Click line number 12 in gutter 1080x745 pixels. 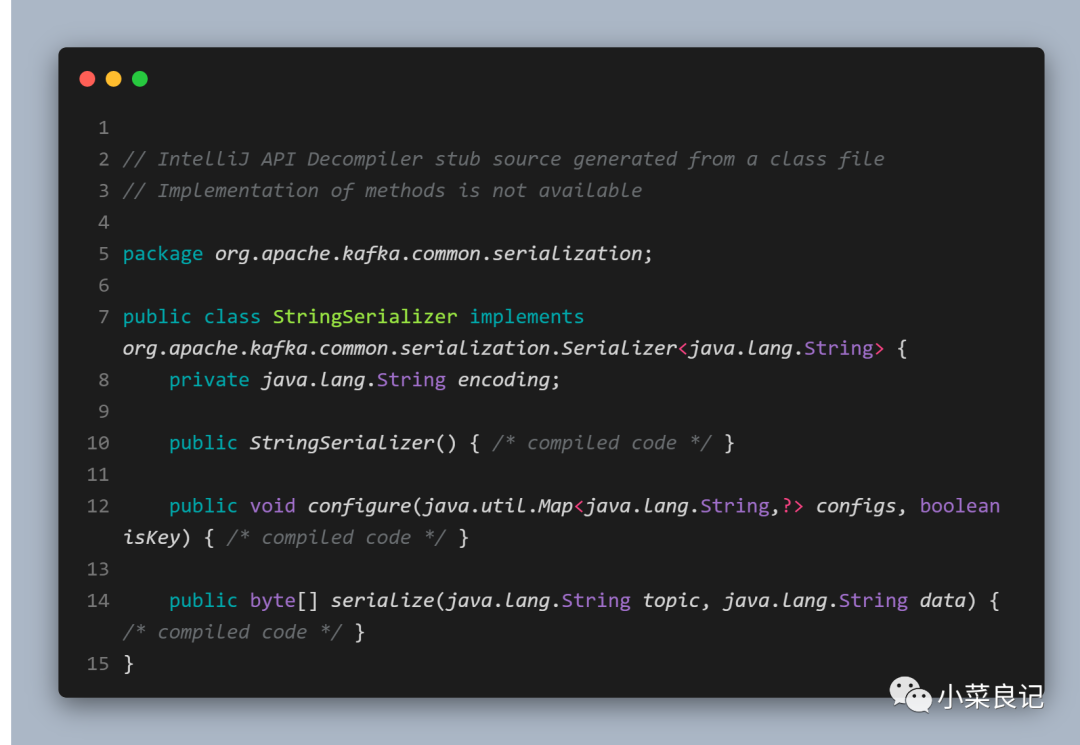98,507
